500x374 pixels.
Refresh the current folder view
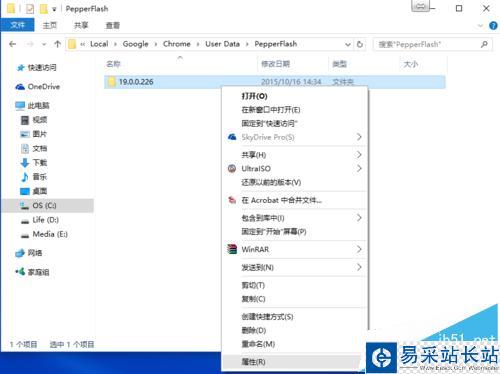click(360, 44)
